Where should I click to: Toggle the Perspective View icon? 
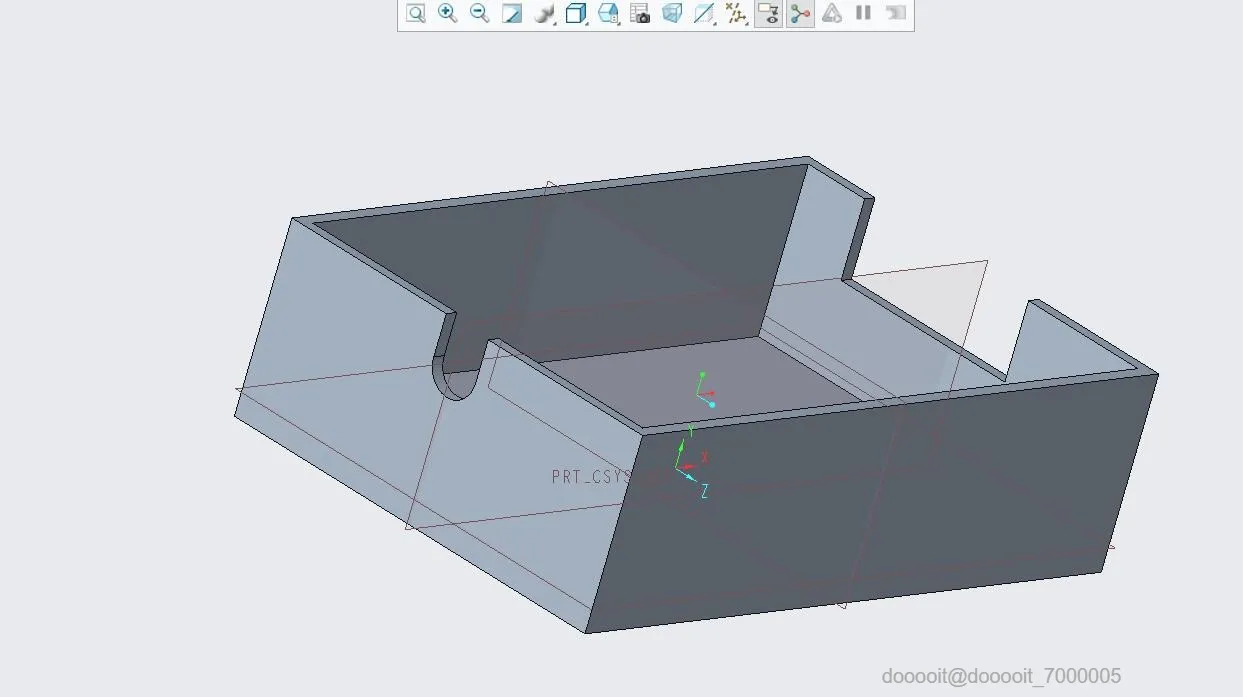pyautogui.click(x=672, y=14)
